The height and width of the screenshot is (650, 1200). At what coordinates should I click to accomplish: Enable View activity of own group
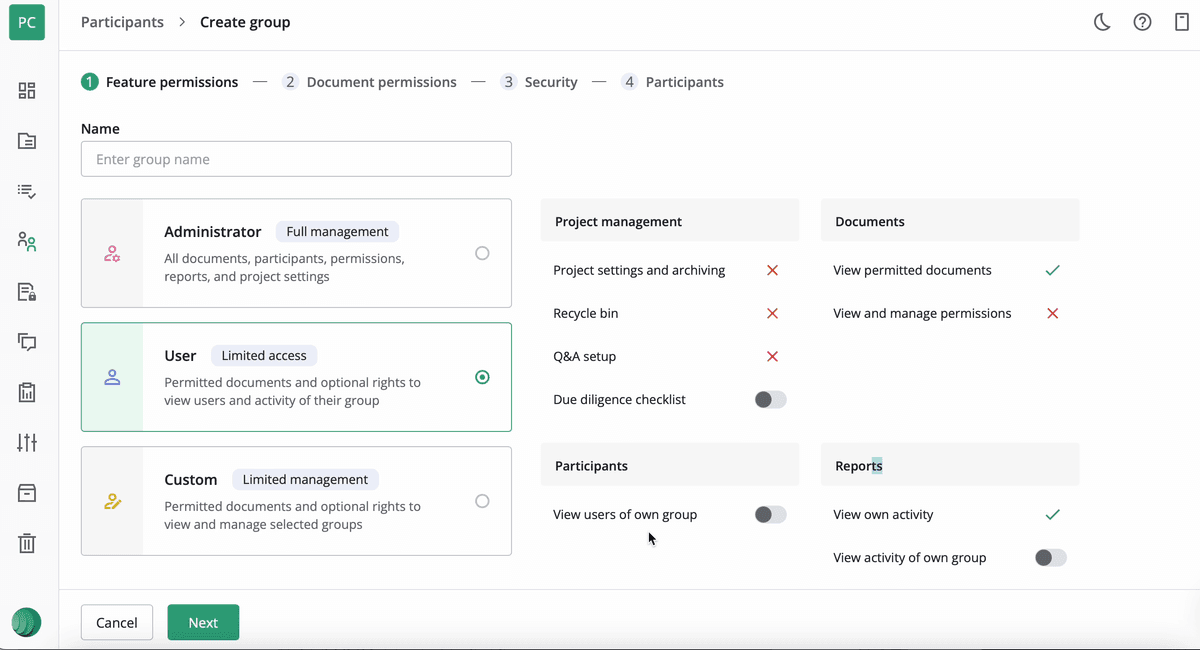coord(1050,558)
